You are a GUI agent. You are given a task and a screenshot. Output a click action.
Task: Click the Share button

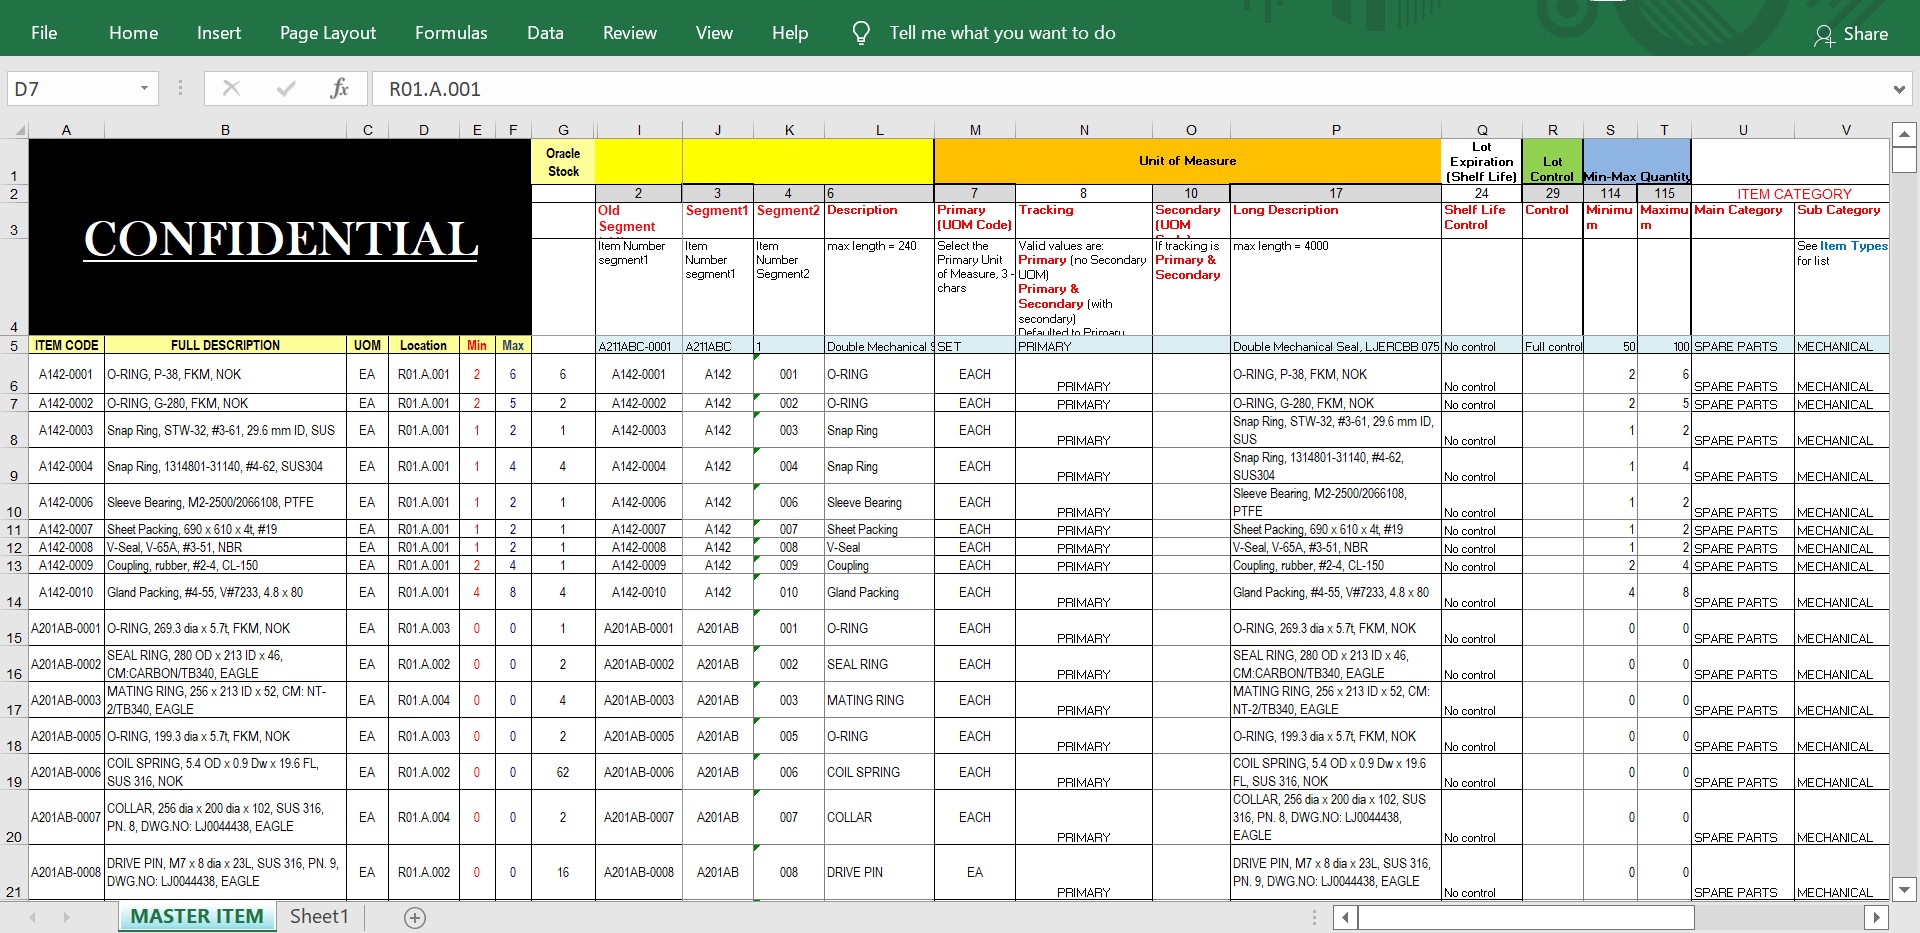pos(1851,34)
